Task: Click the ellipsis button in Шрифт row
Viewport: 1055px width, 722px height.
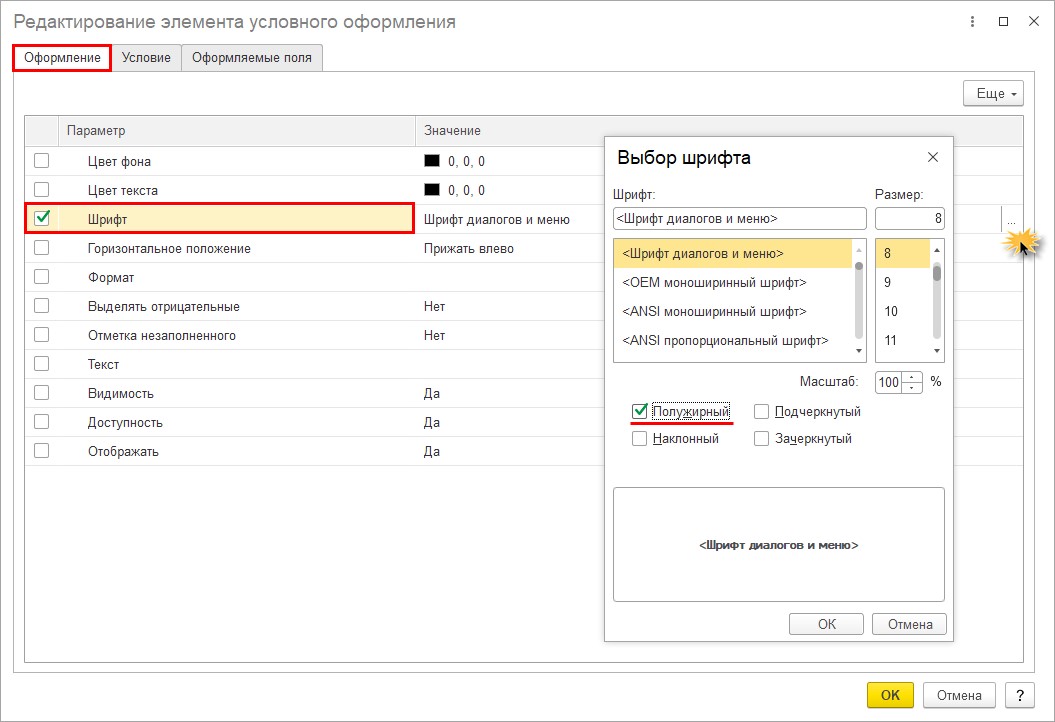Action: coord(1011,220)
